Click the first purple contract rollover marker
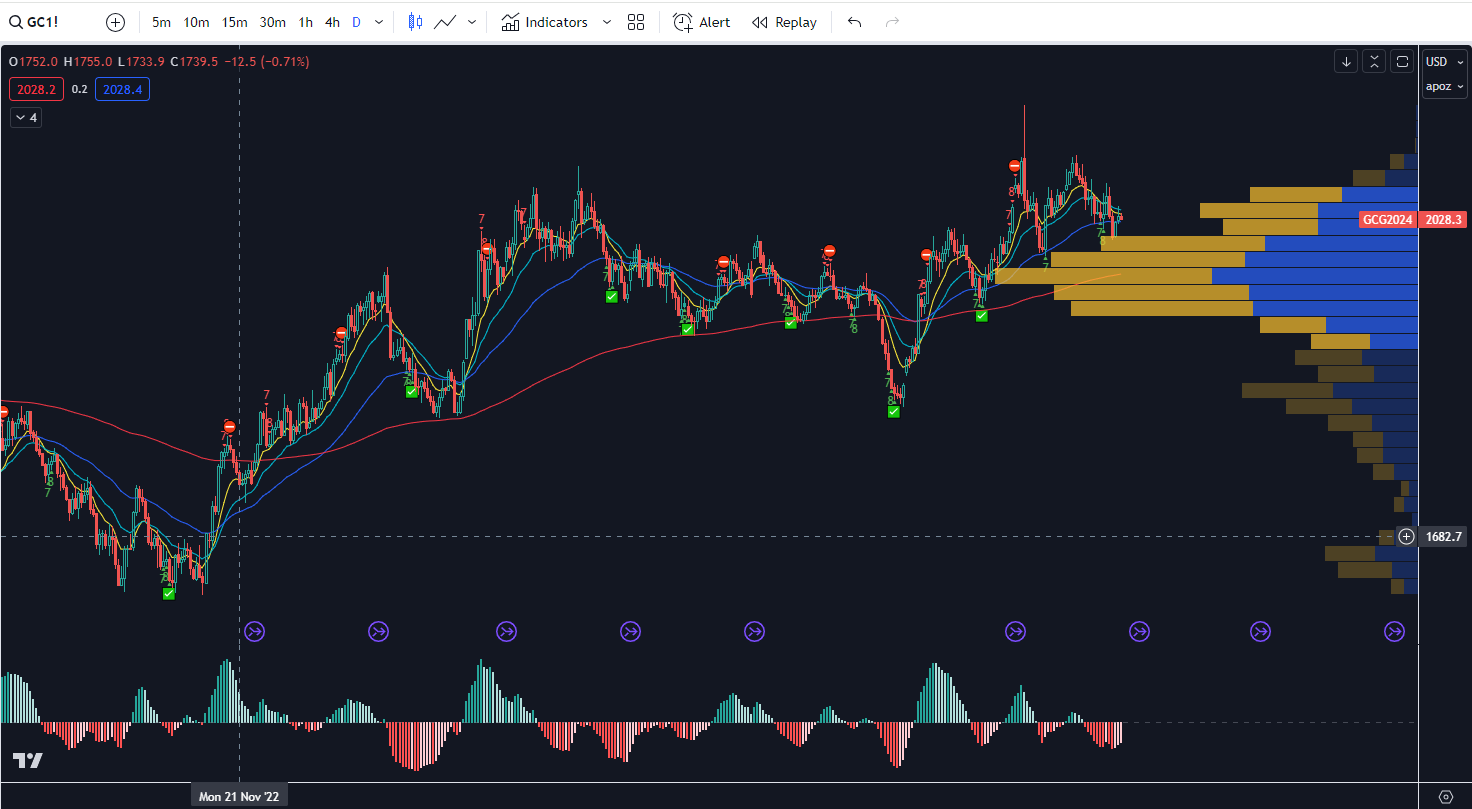This screenshot has width=1472, height=809. 254,631
